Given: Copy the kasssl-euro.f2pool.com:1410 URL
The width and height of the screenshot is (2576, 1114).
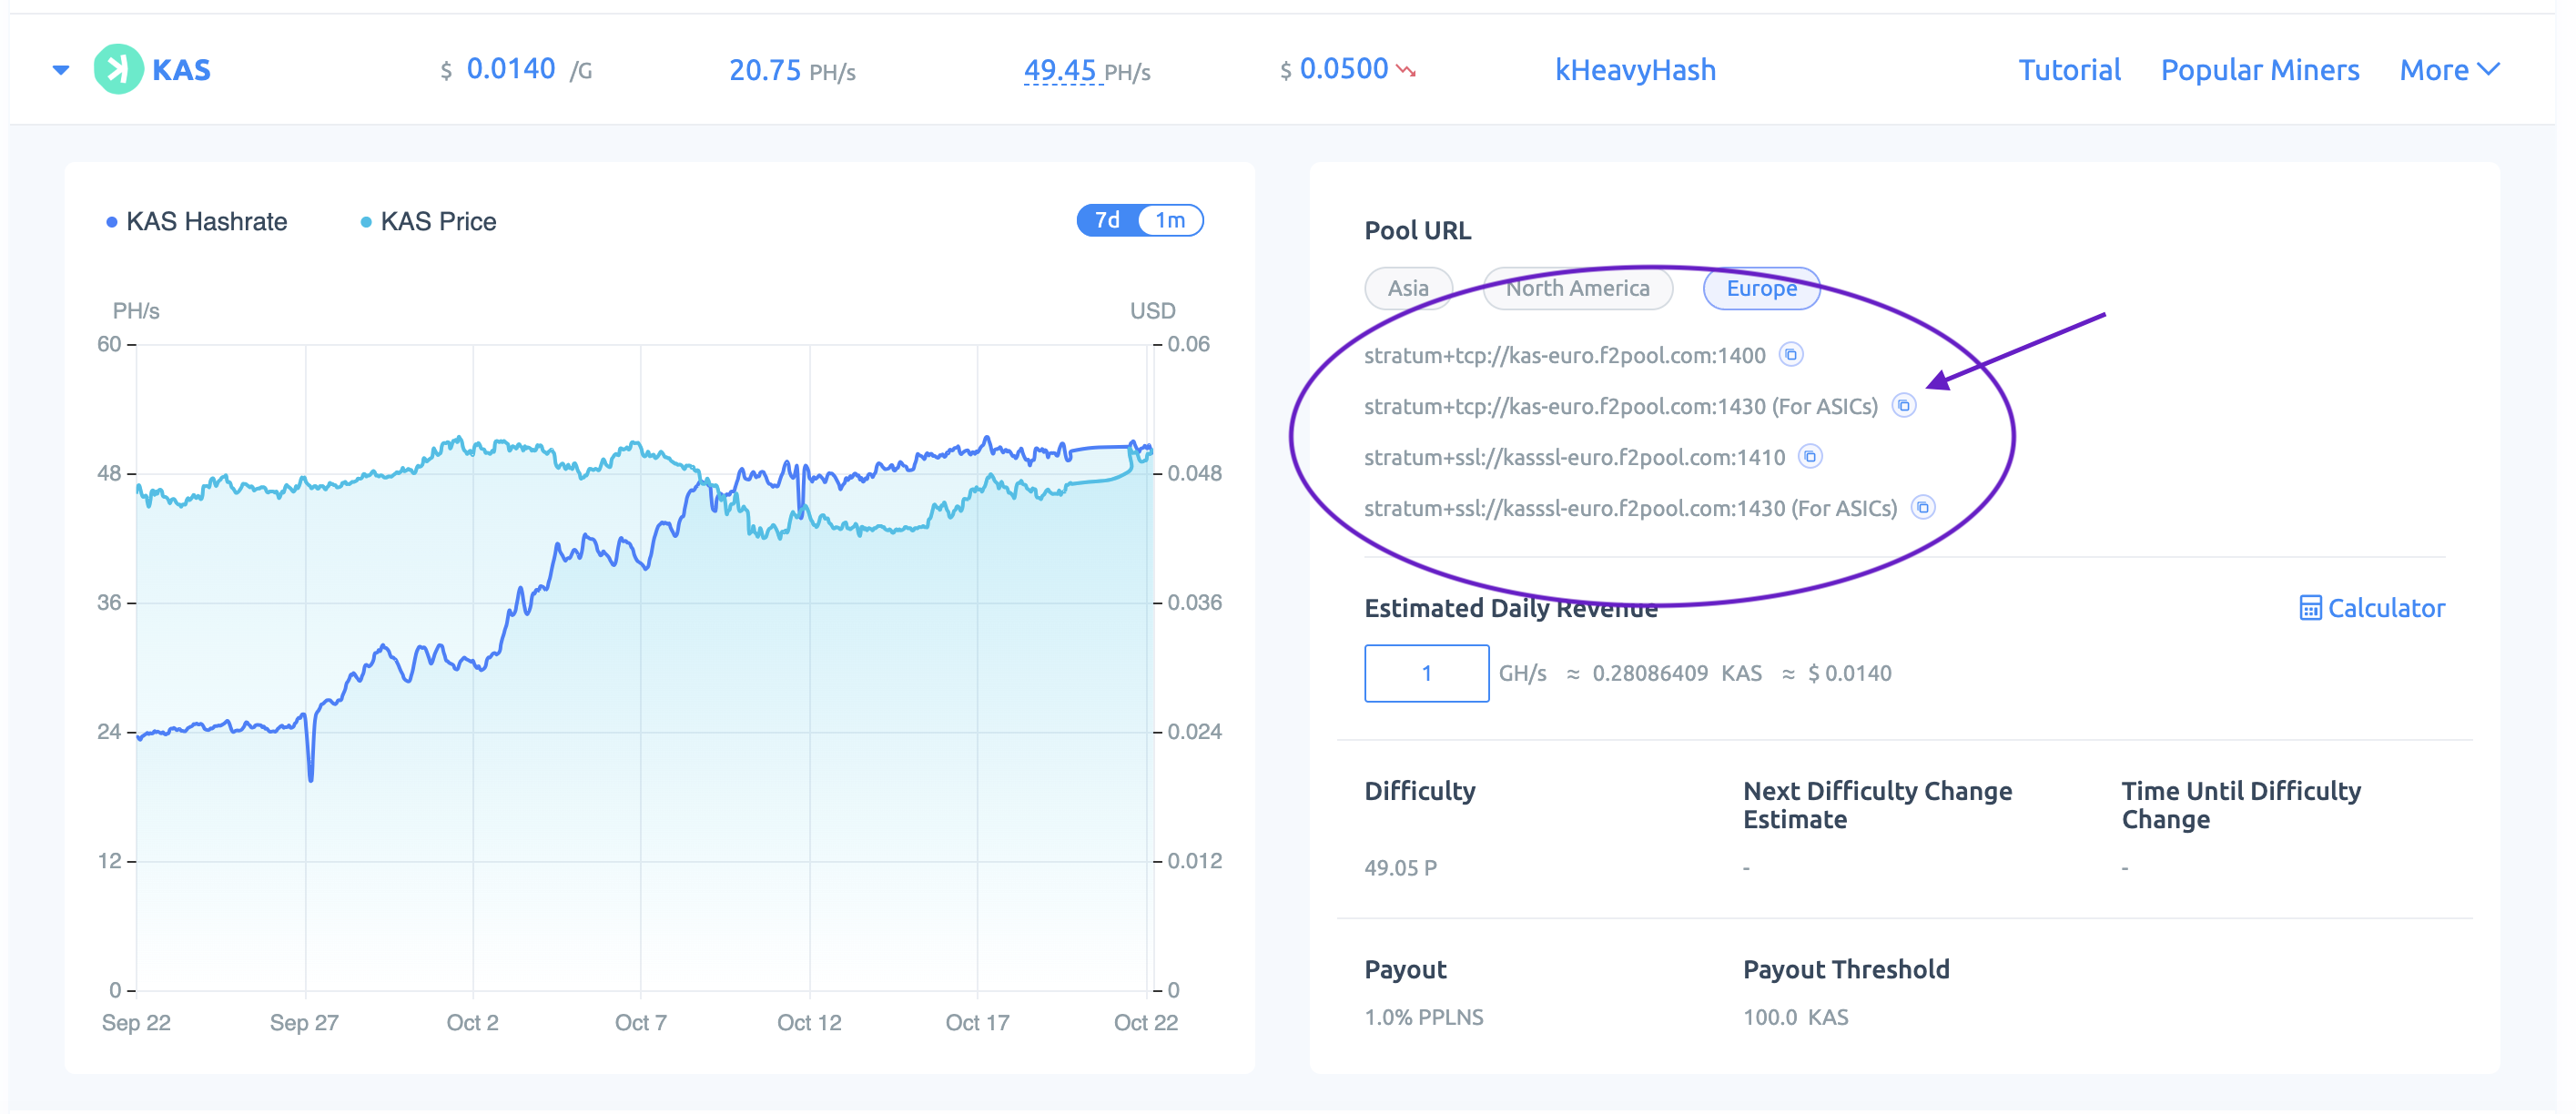Looking at the screenshot, I should (1810, 457).
